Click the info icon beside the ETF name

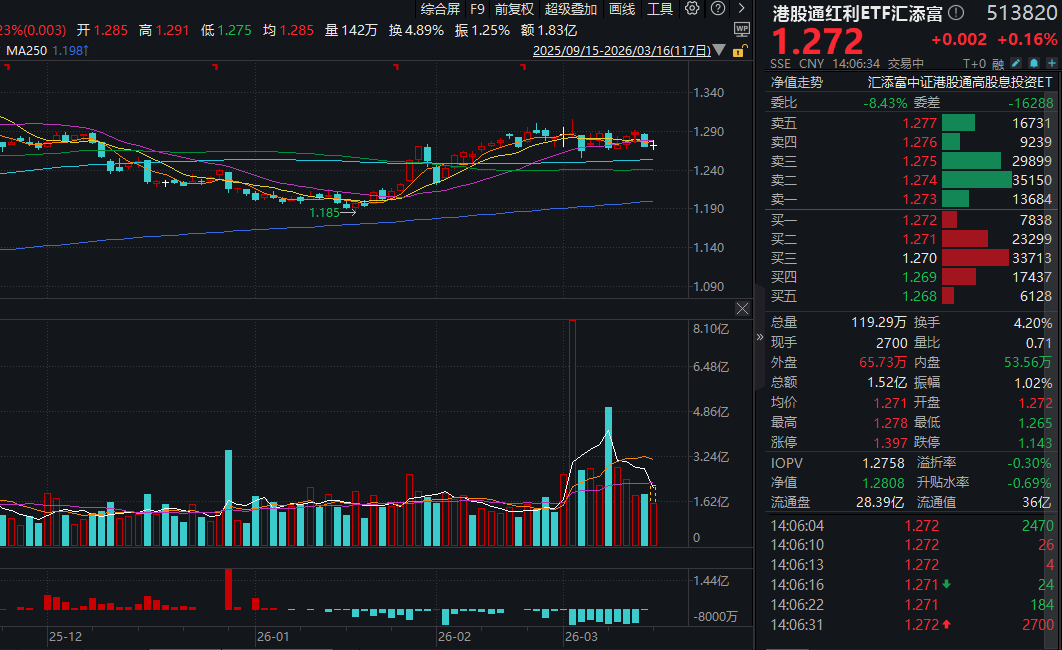[956, 13]
